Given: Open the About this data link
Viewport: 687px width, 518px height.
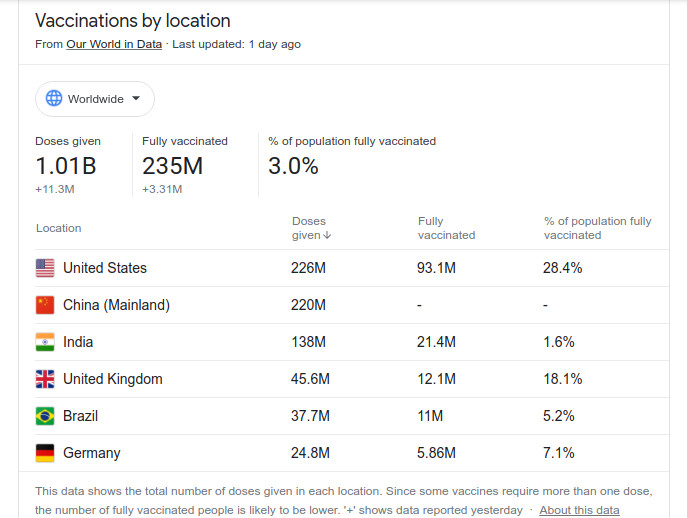Looking at the screenshot, I should [x=579, y=510].
